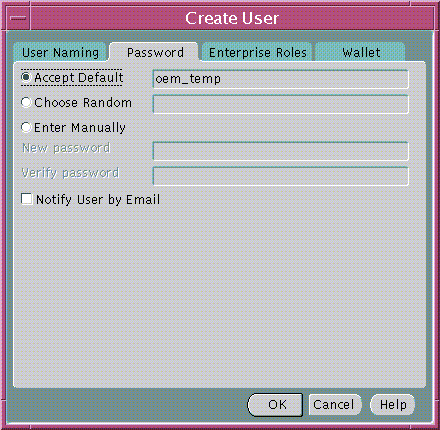Click the Create User title bar
Image resolution: width=440 pixels, height=430 pixels.
(x=232, y=18)
